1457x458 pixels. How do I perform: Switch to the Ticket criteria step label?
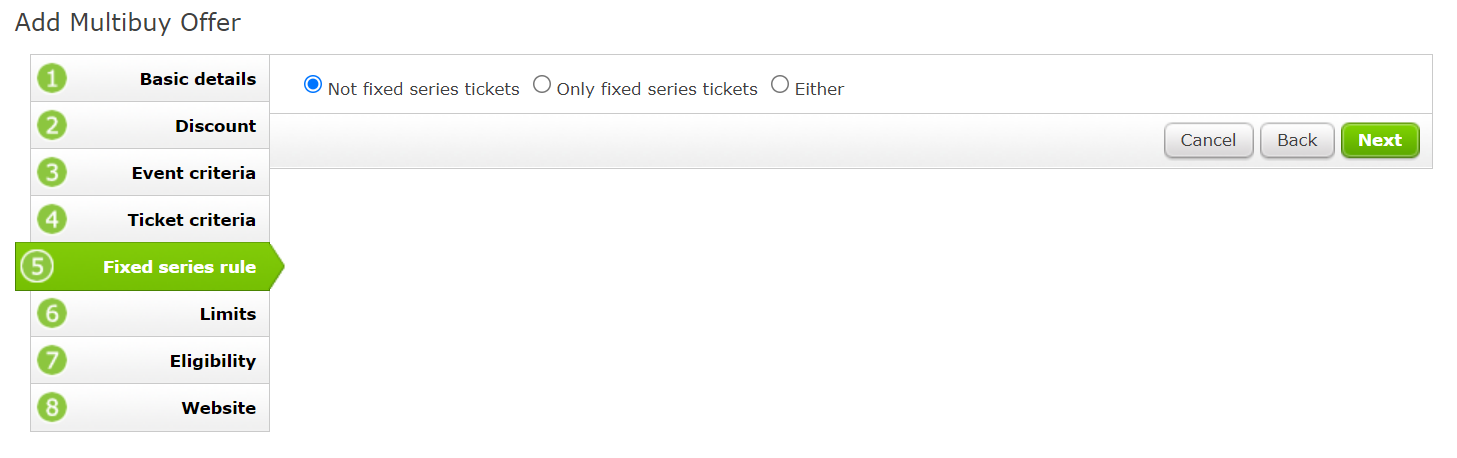(192, 220)
